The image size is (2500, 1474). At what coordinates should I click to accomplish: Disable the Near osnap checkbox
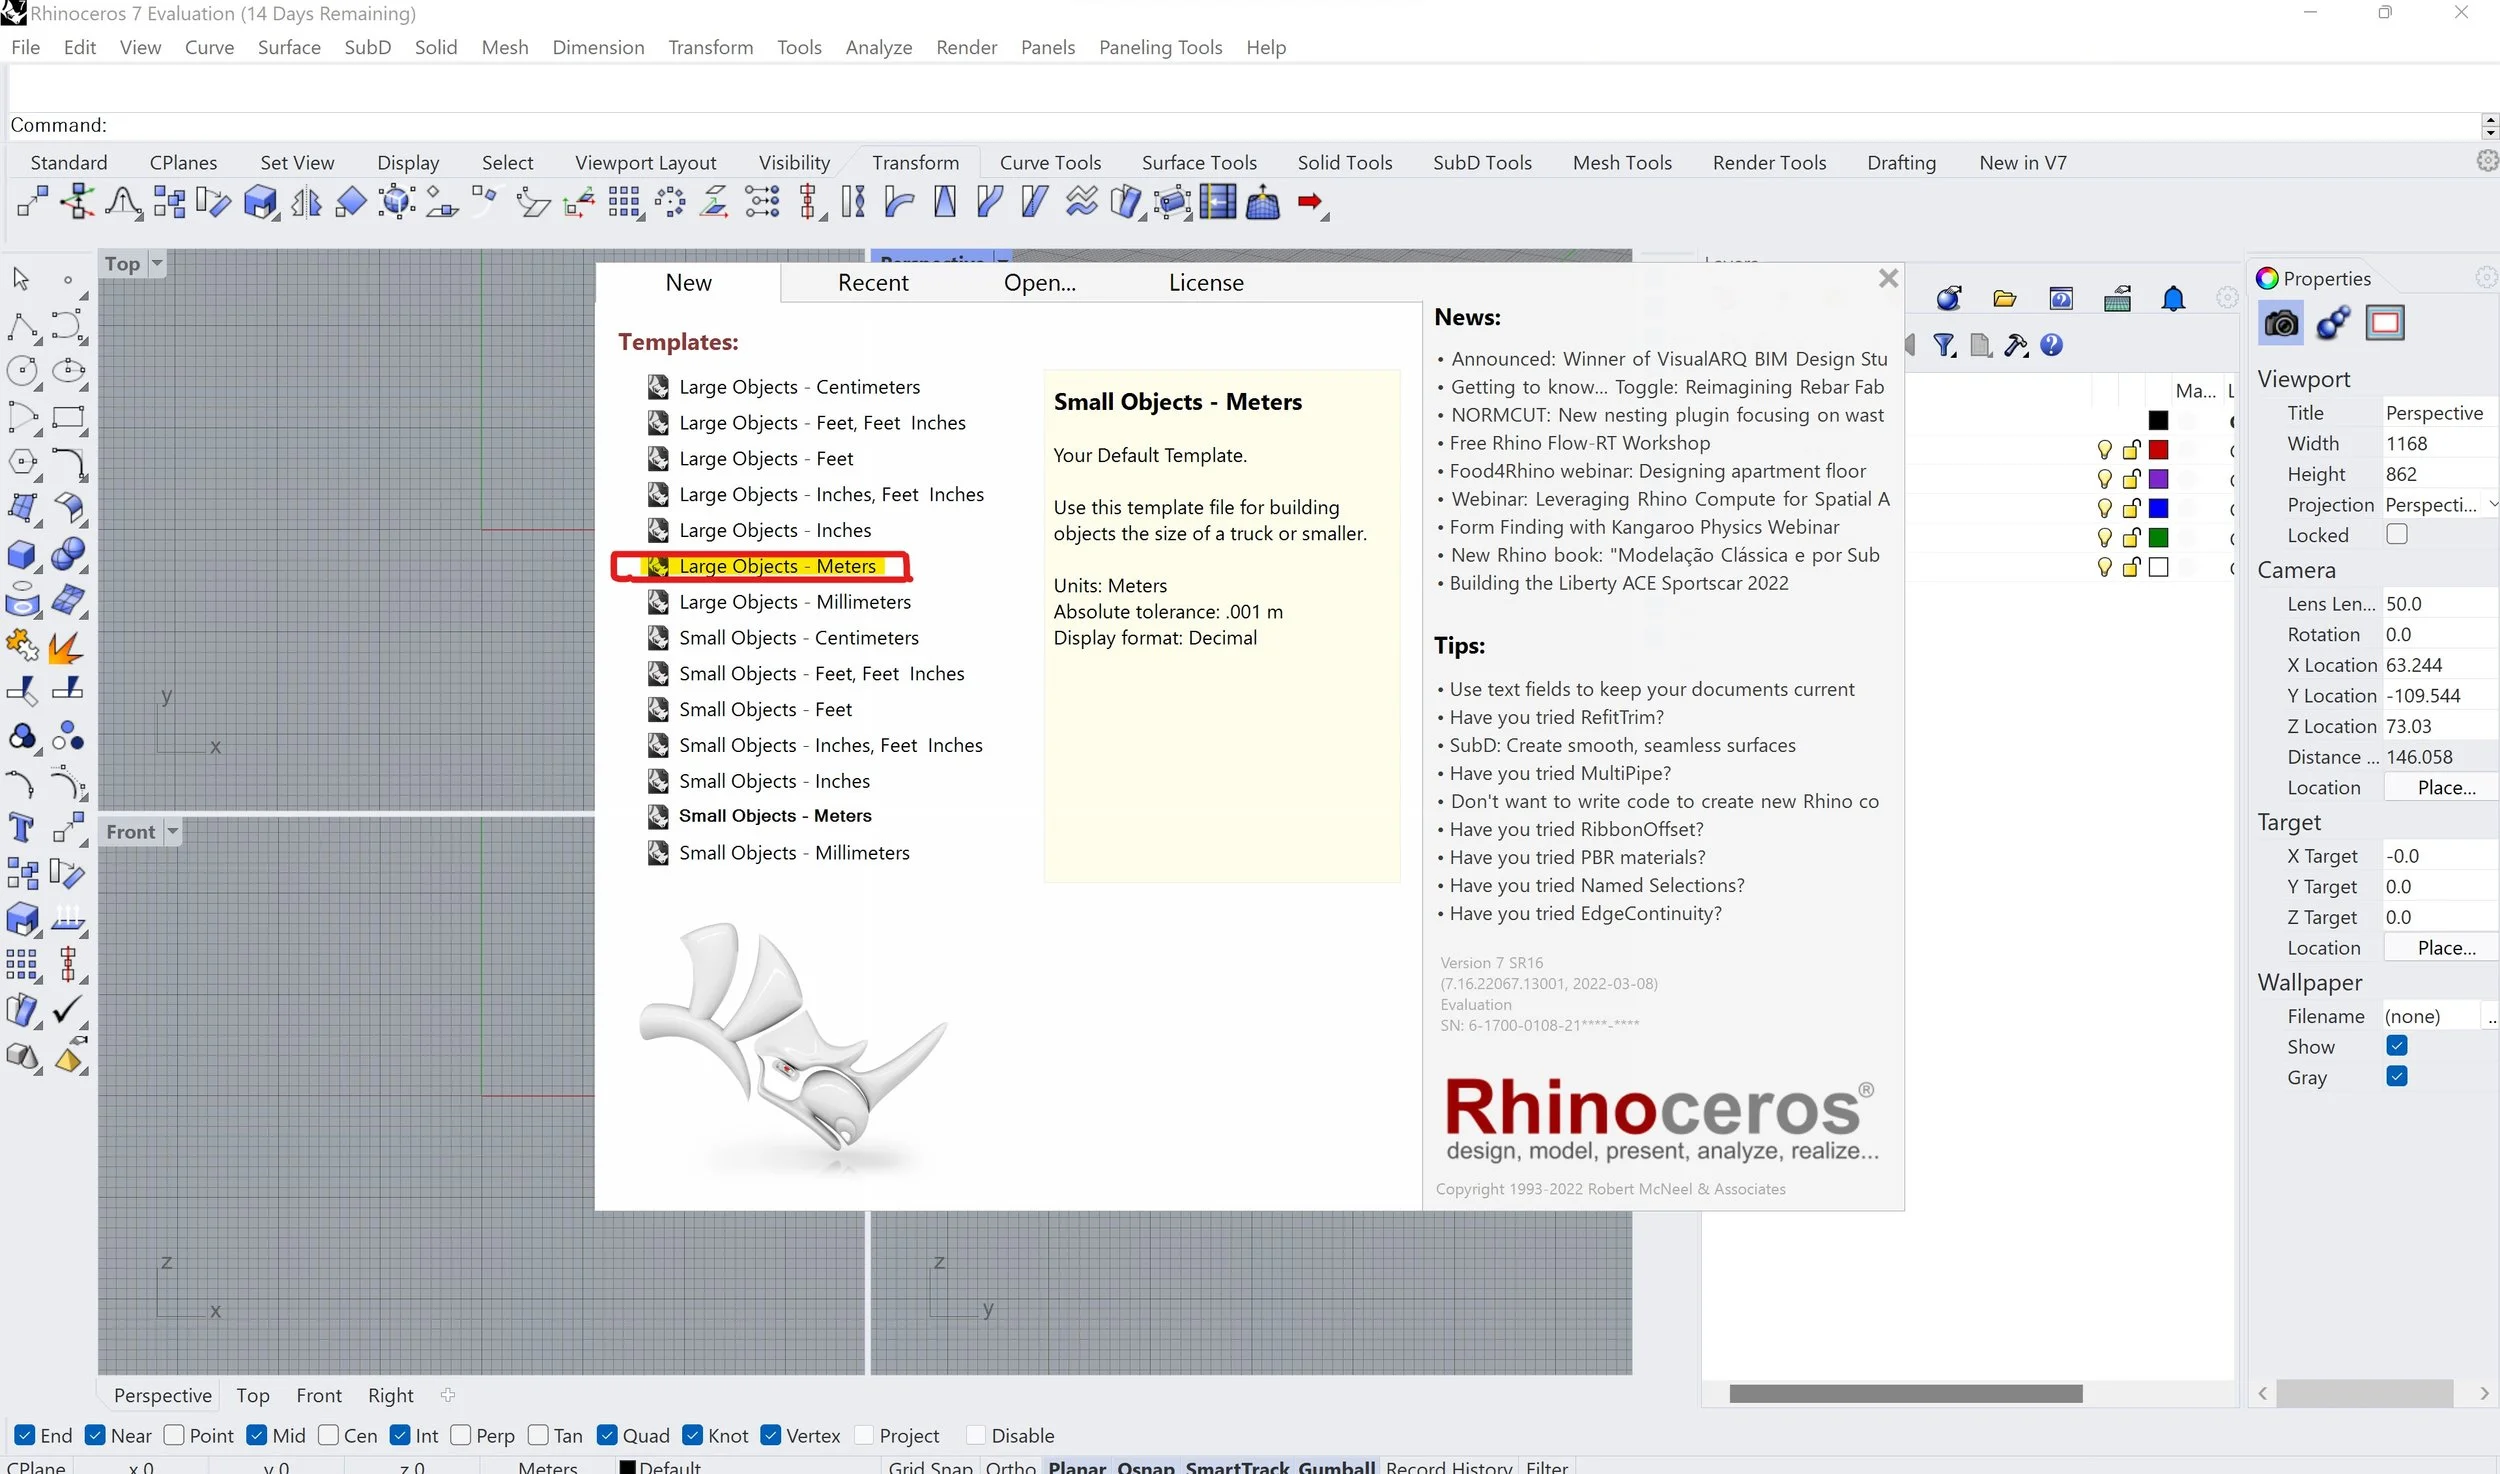[96, 1435]
